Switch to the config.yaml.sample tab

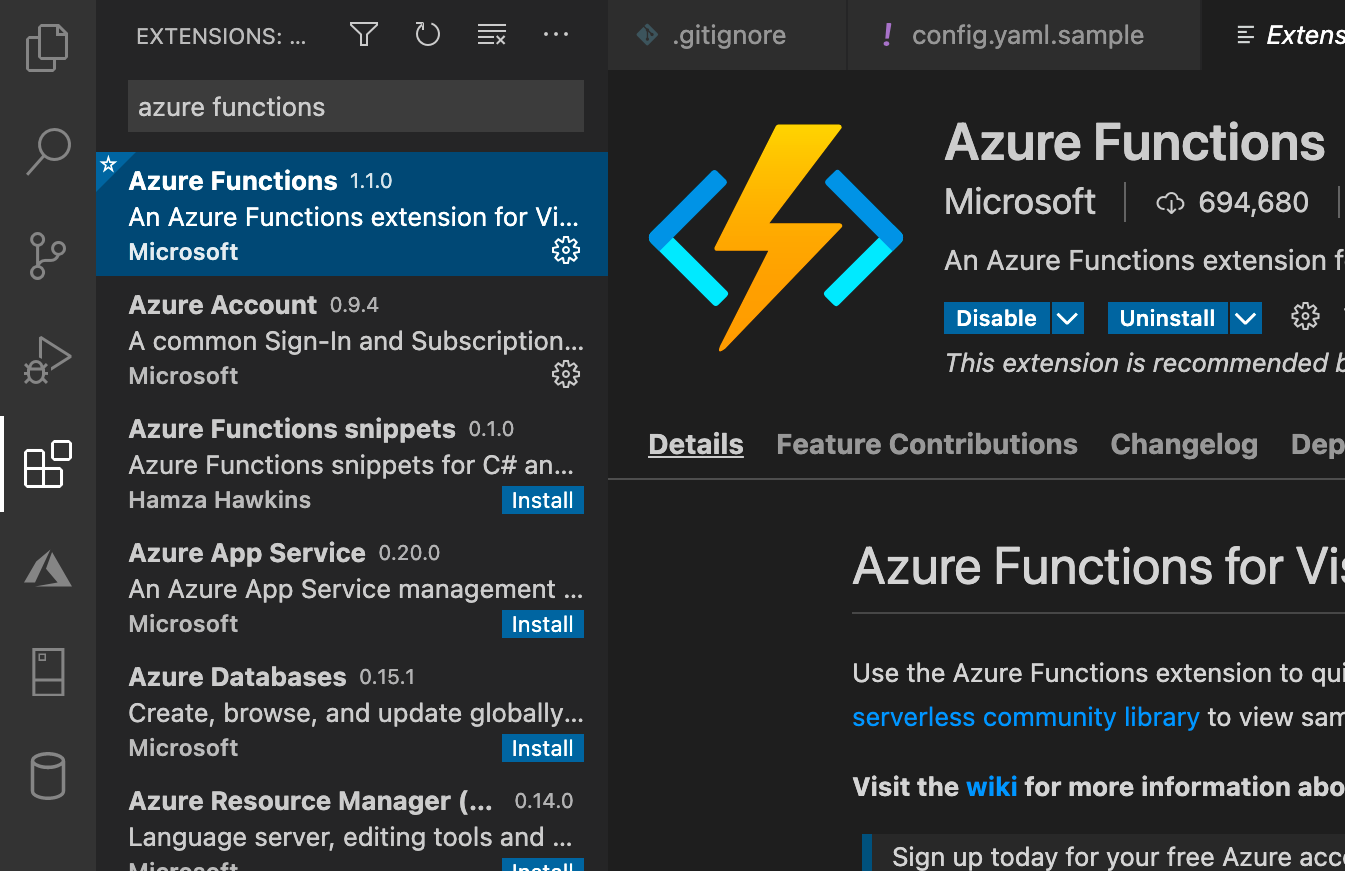(1027, 36)
